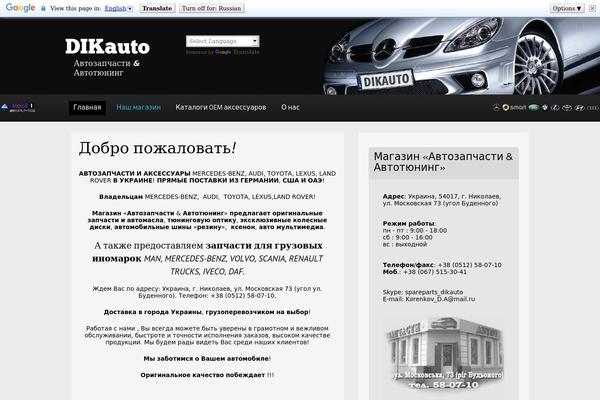
Task: Click the Skype name spareparts_dikauto
Action: coord(434,292)
